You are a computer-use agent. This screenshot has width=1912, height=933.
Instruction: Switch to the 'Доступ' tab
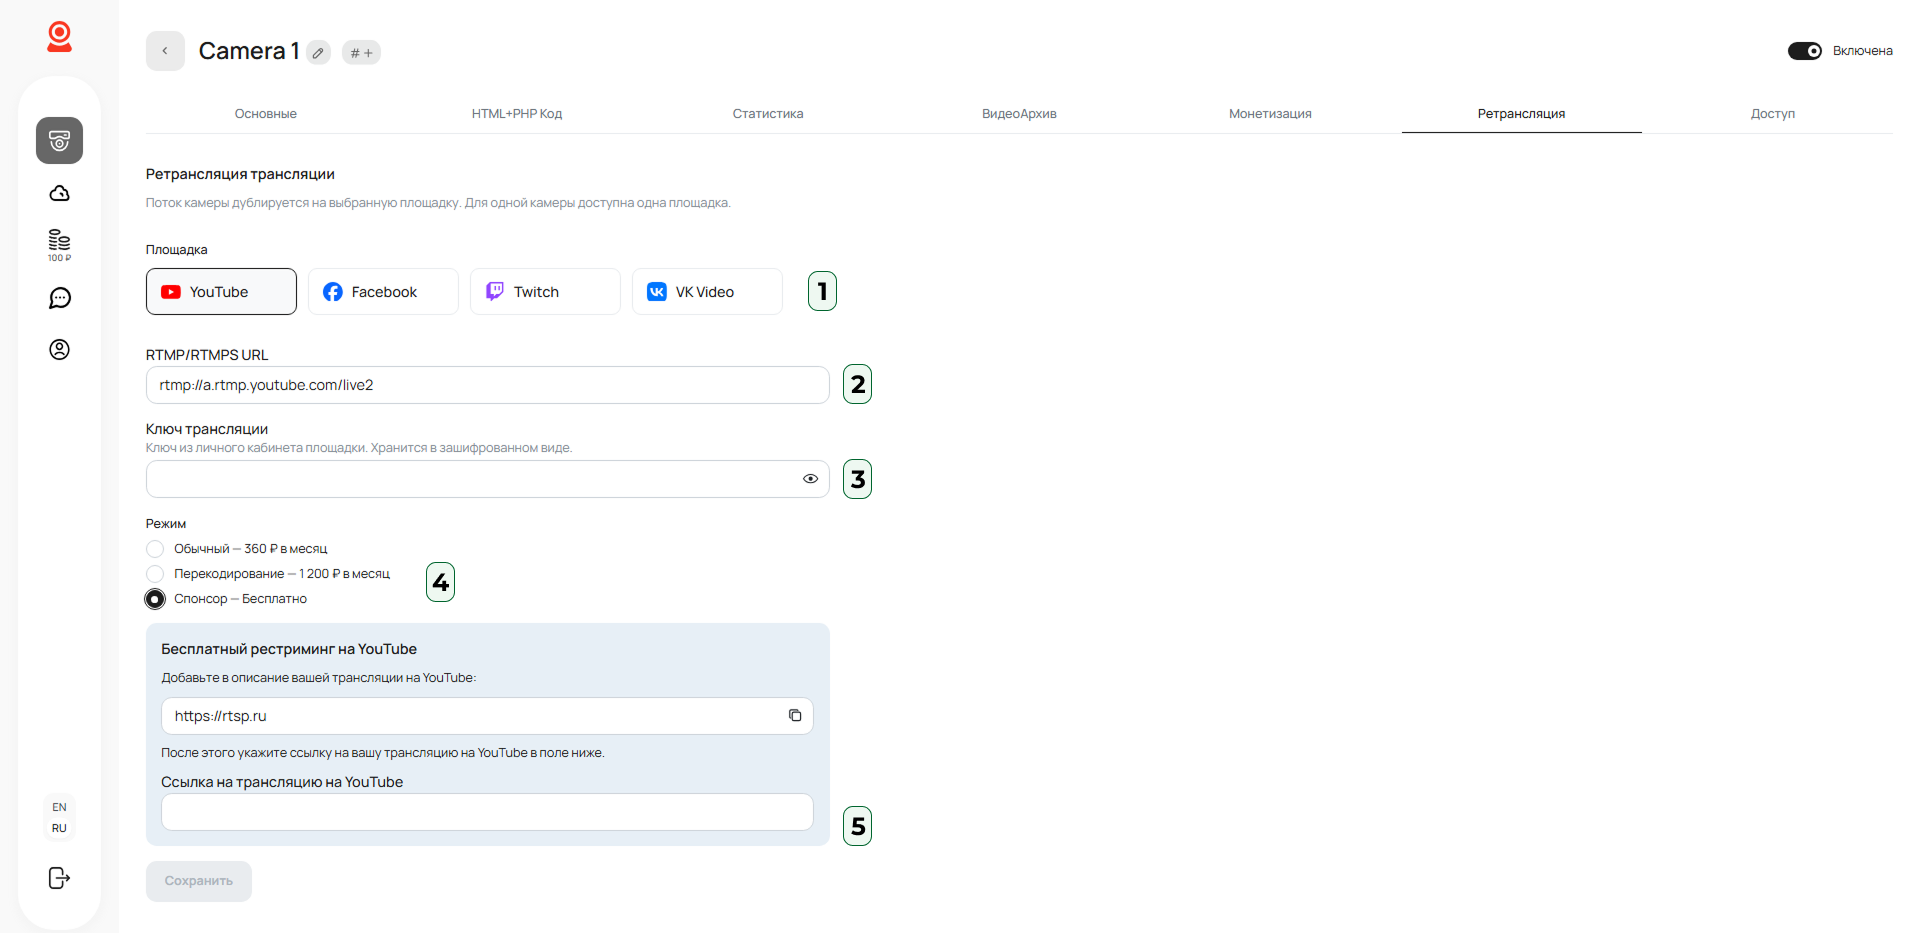pos(1773,114)
